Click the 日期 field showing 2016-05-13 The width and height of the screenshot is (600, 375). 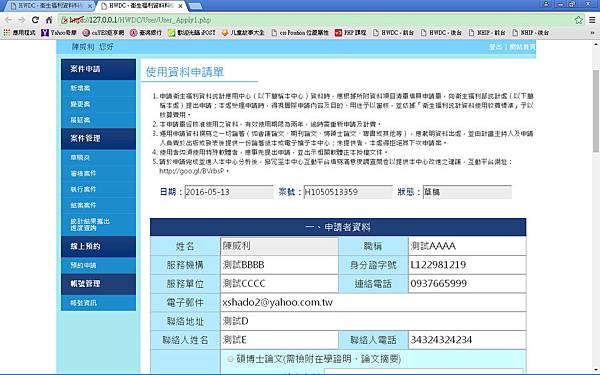229,192
